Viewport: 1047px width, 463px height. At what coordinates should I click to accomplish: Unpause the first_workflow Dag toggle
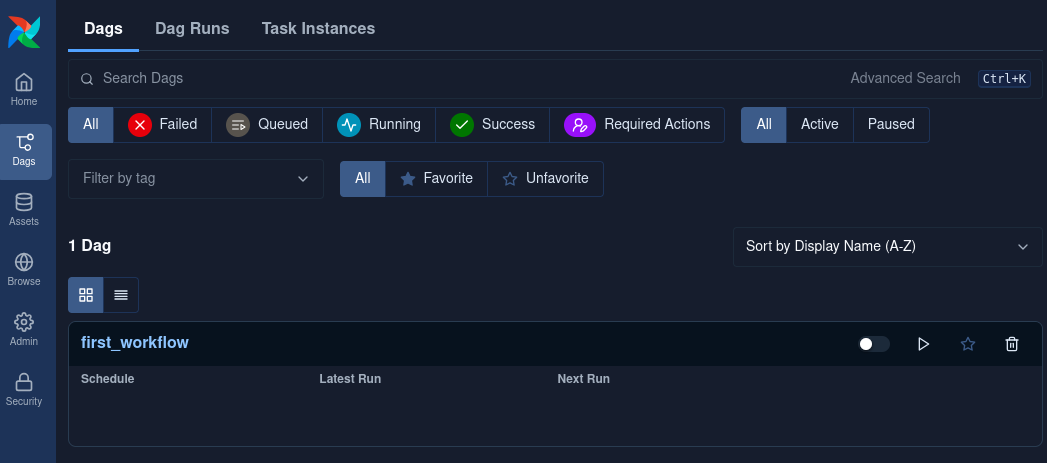pyautogui.click(x=874, y=344)
